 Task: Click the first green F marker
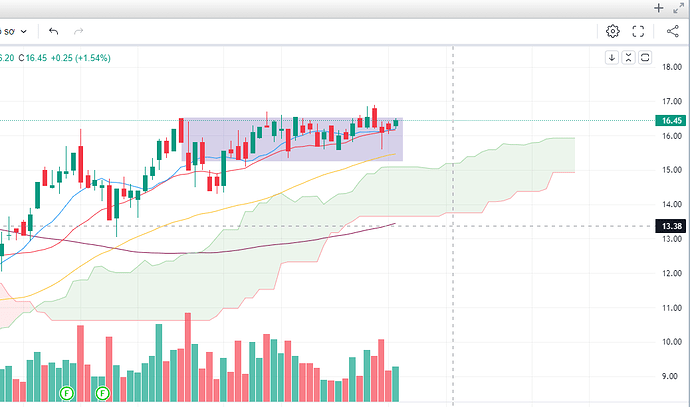click(68, 394)
